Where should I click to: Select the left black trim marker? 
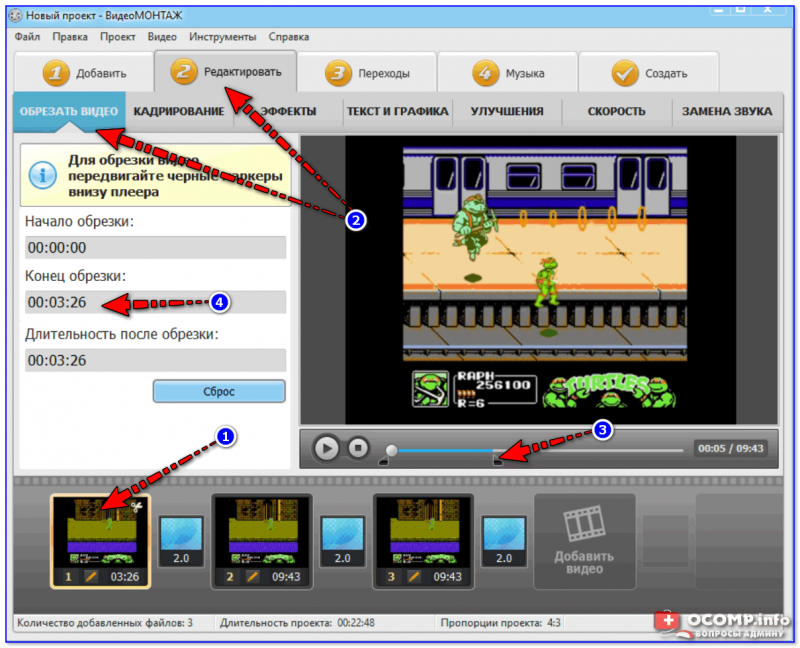[384, 461]
